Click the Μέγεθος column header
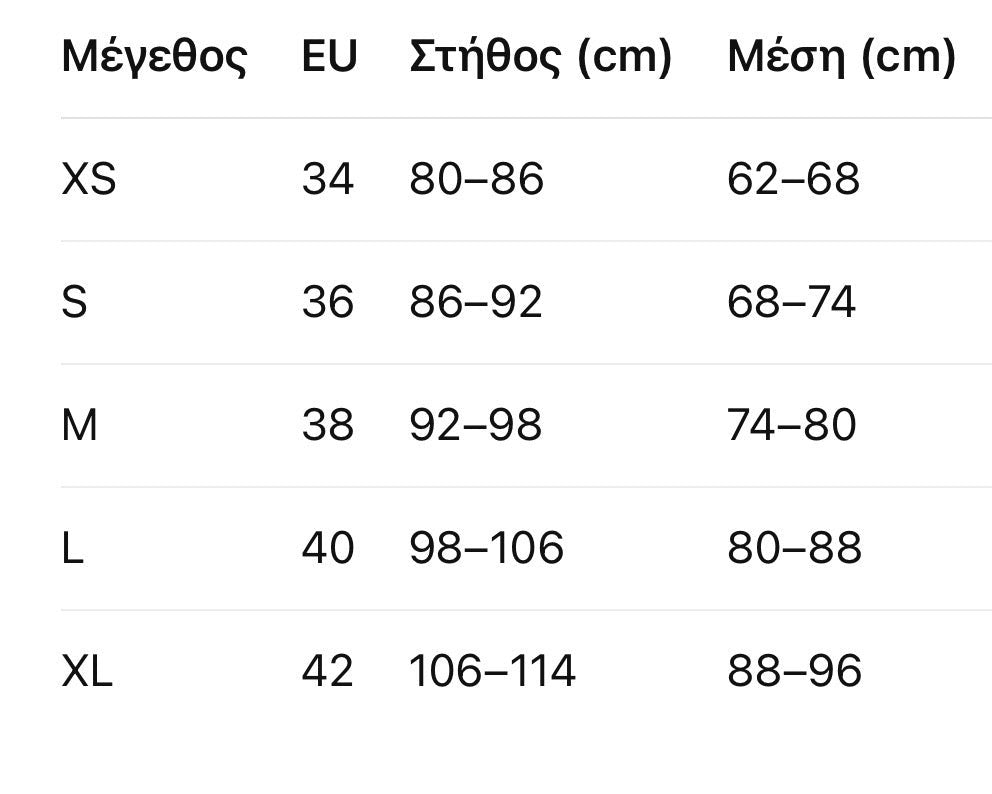Image resolution: width=992 pixels, height=794 pixels. pyautogui.click(x=154, y=57)
